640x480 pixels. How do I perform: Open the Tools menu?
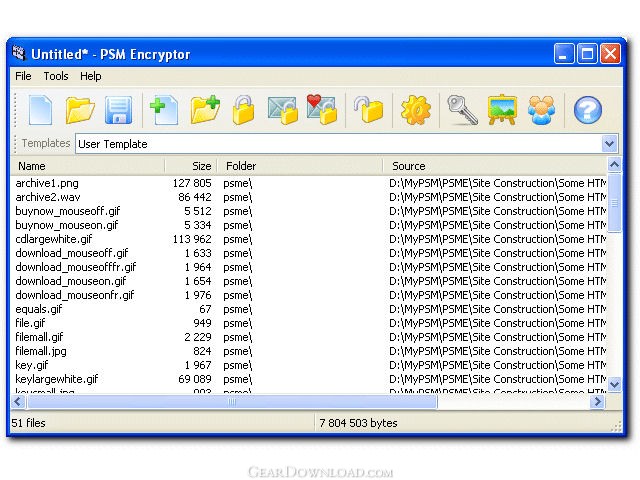(x=56, y=76)
